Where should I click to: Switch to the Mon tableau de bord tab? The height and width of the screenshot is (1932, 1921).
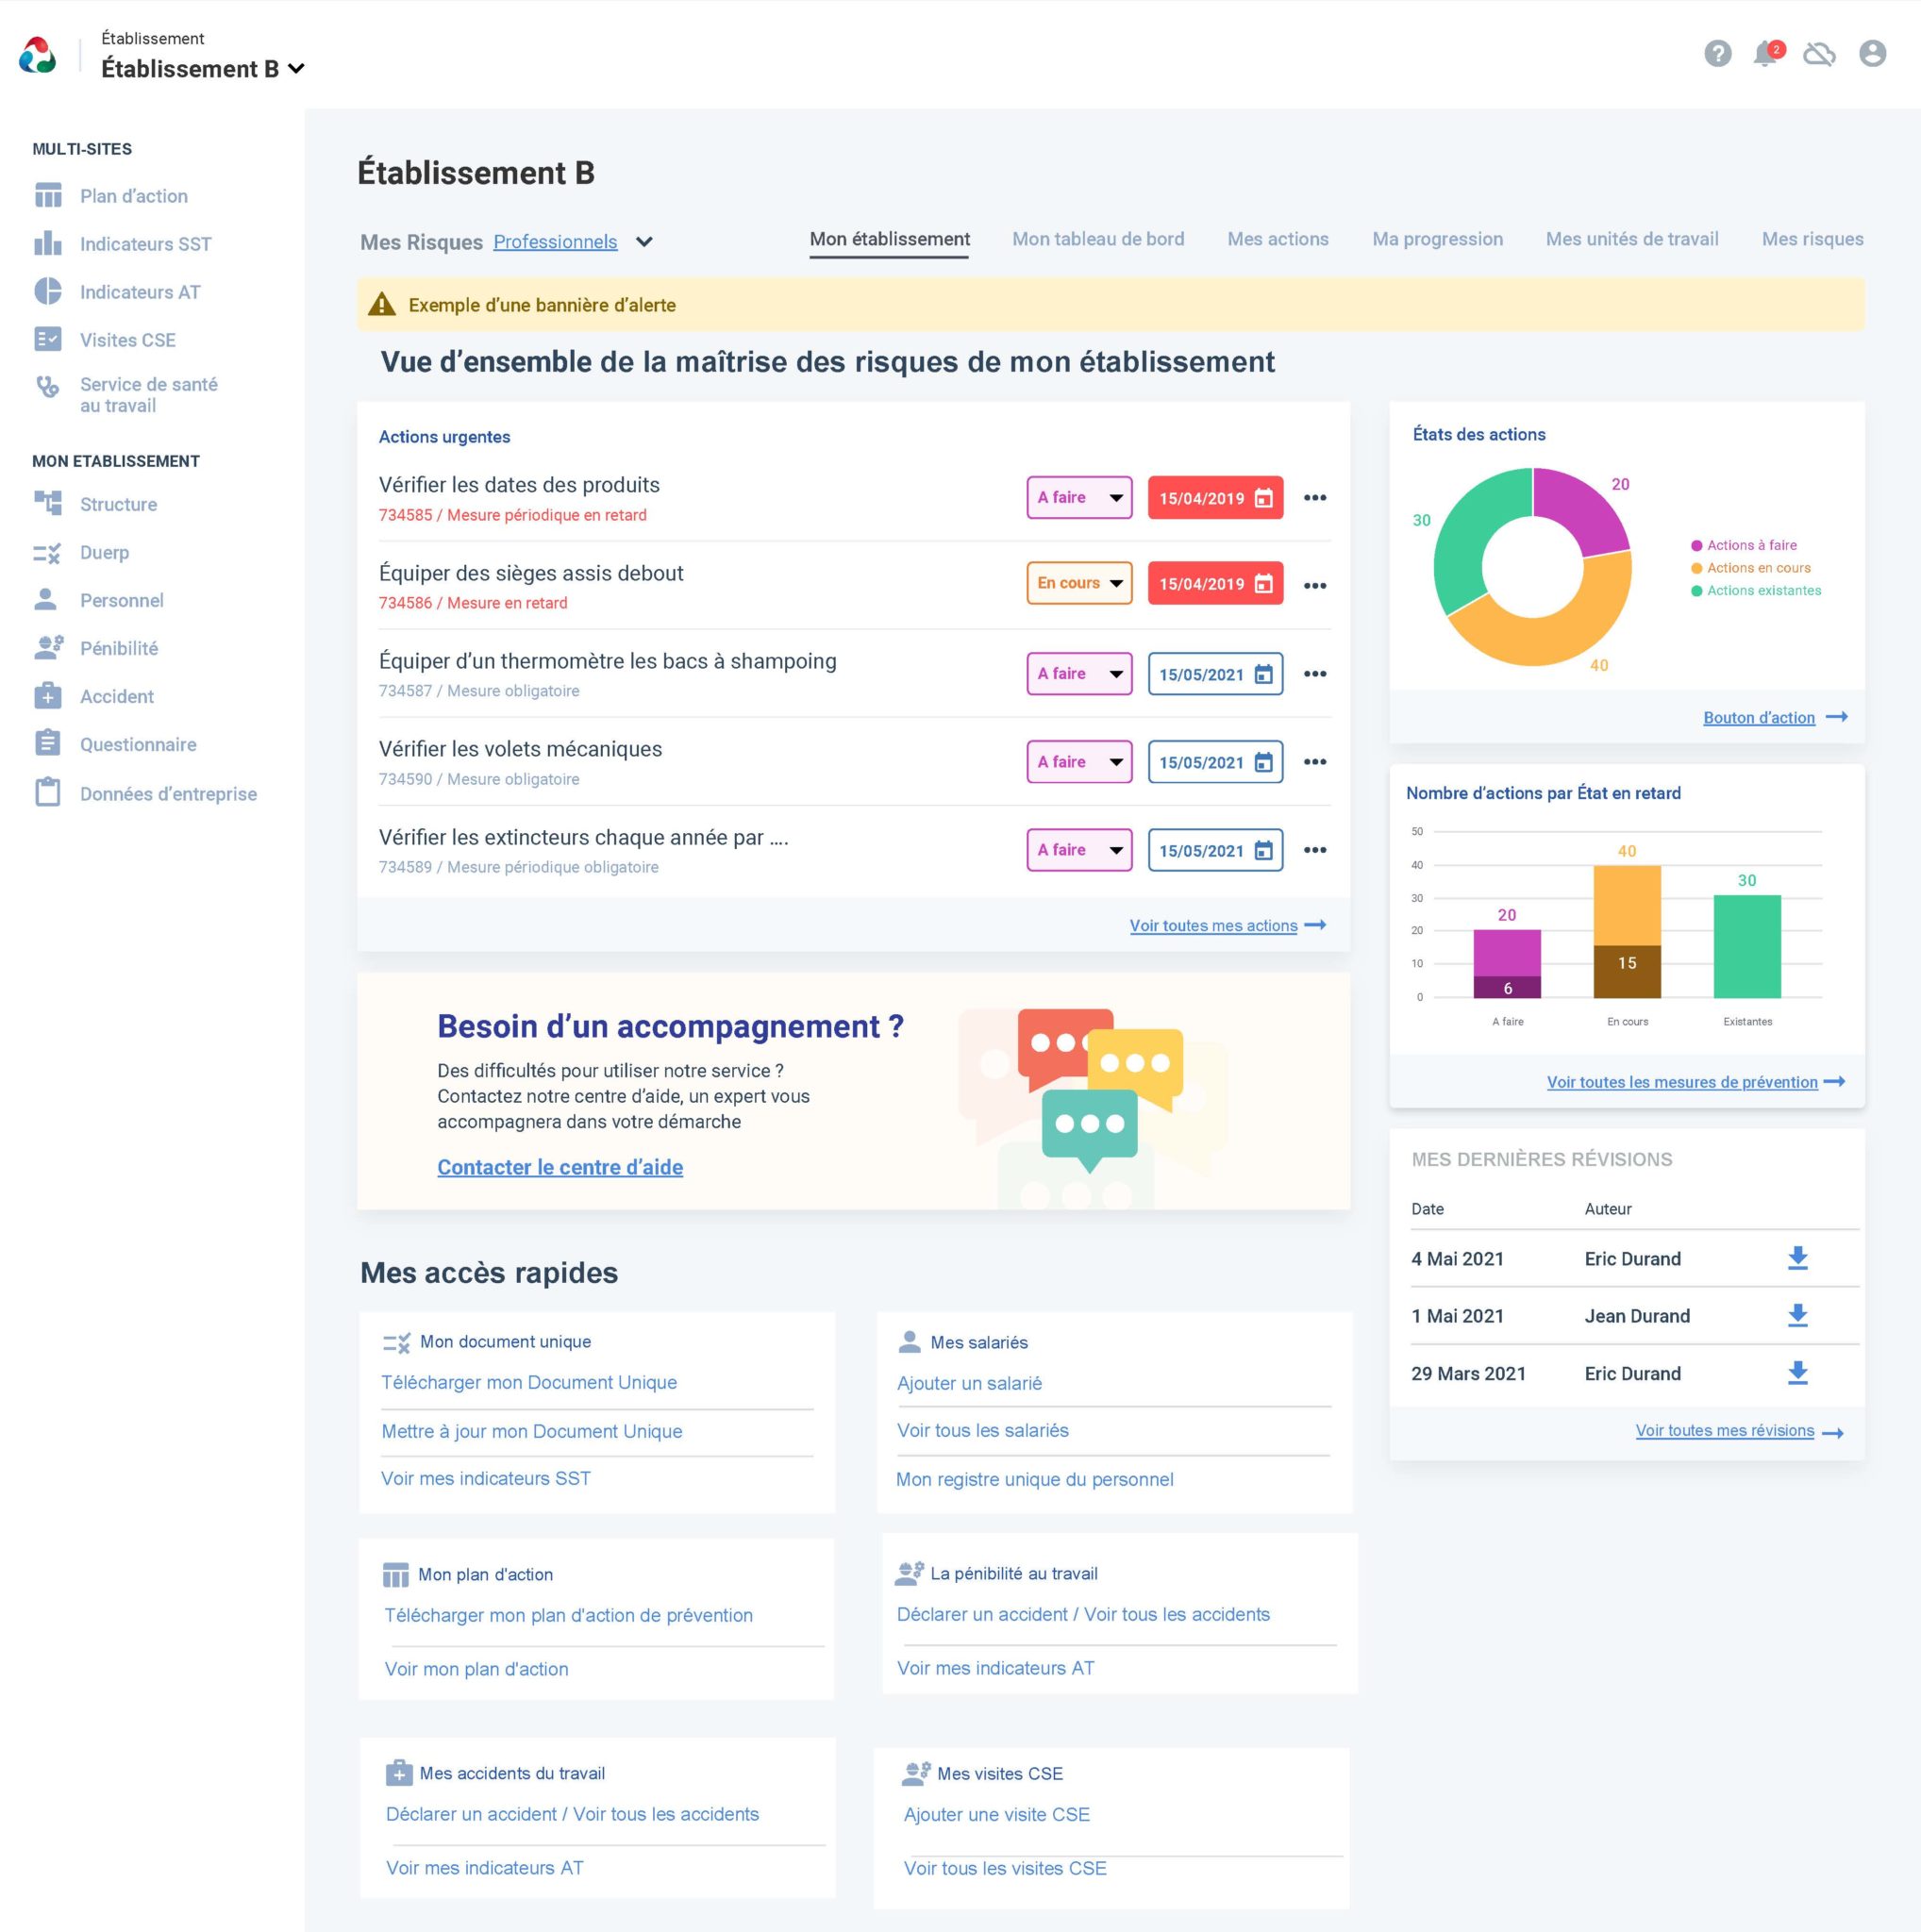(x=1097, y=239)
